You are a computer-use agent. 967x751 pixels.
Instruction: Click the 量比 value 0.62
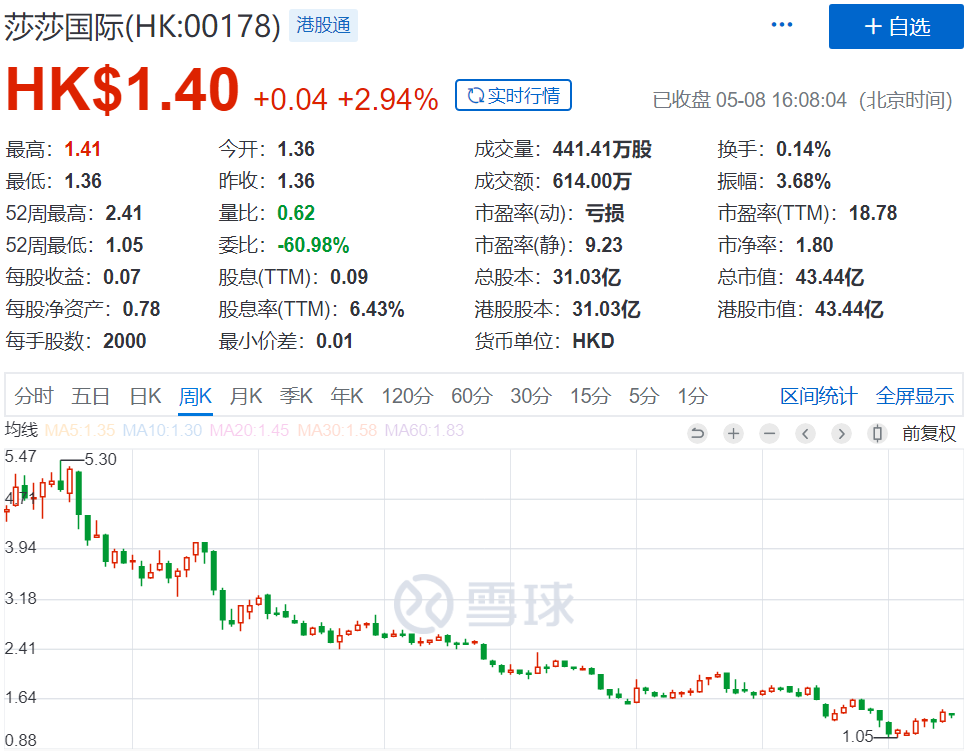tap(296, 213)
